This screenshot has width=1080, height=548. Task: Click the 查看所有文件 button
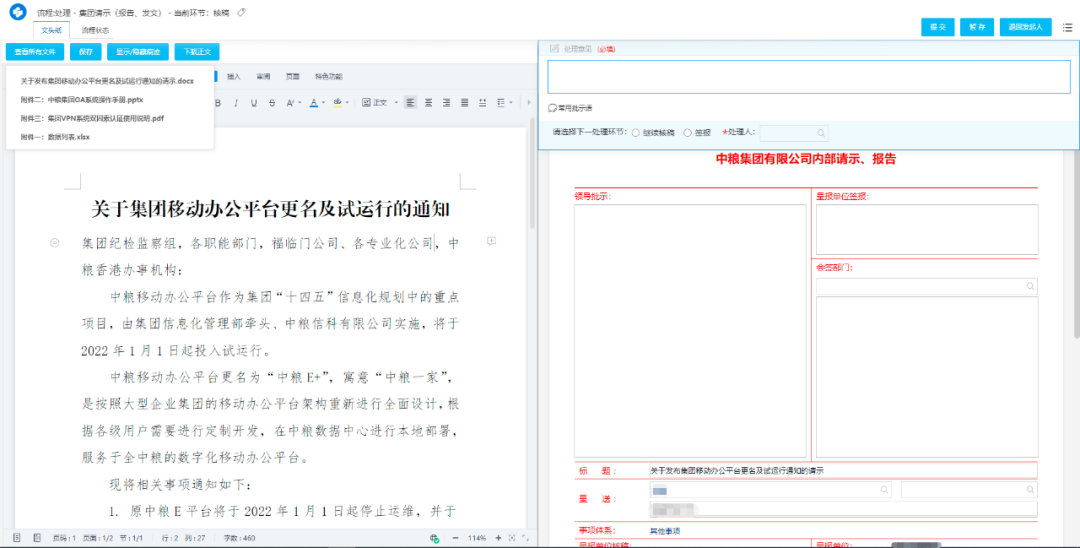pos(35,52)
